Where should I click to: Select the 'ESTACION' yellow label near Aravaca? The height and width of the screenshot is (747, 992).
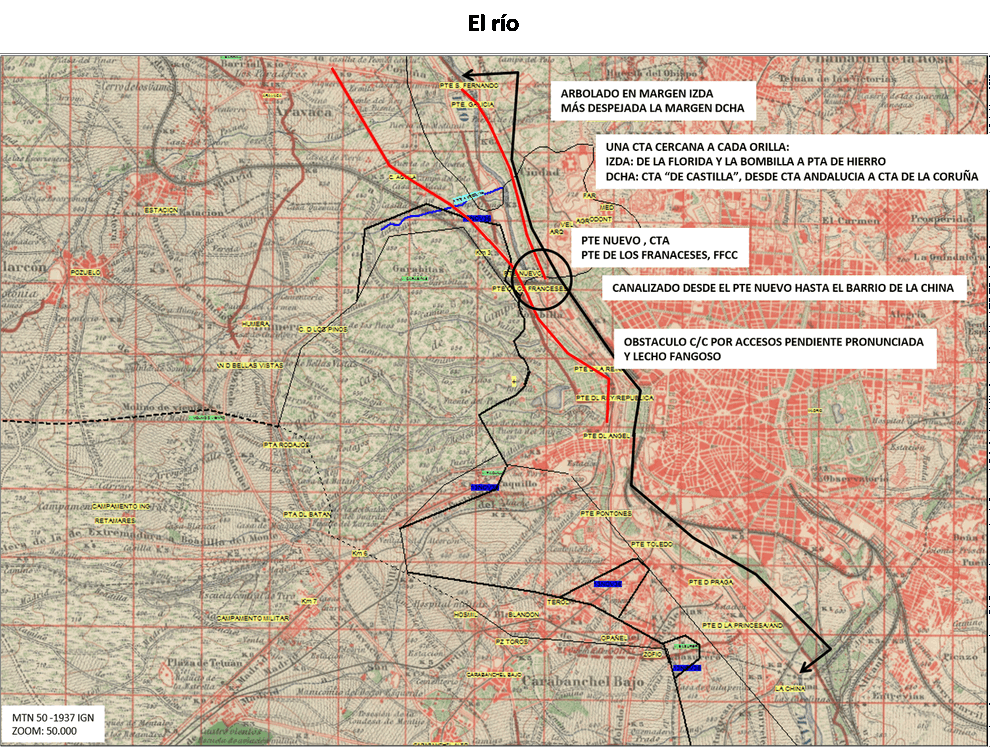tap(161, 210)
